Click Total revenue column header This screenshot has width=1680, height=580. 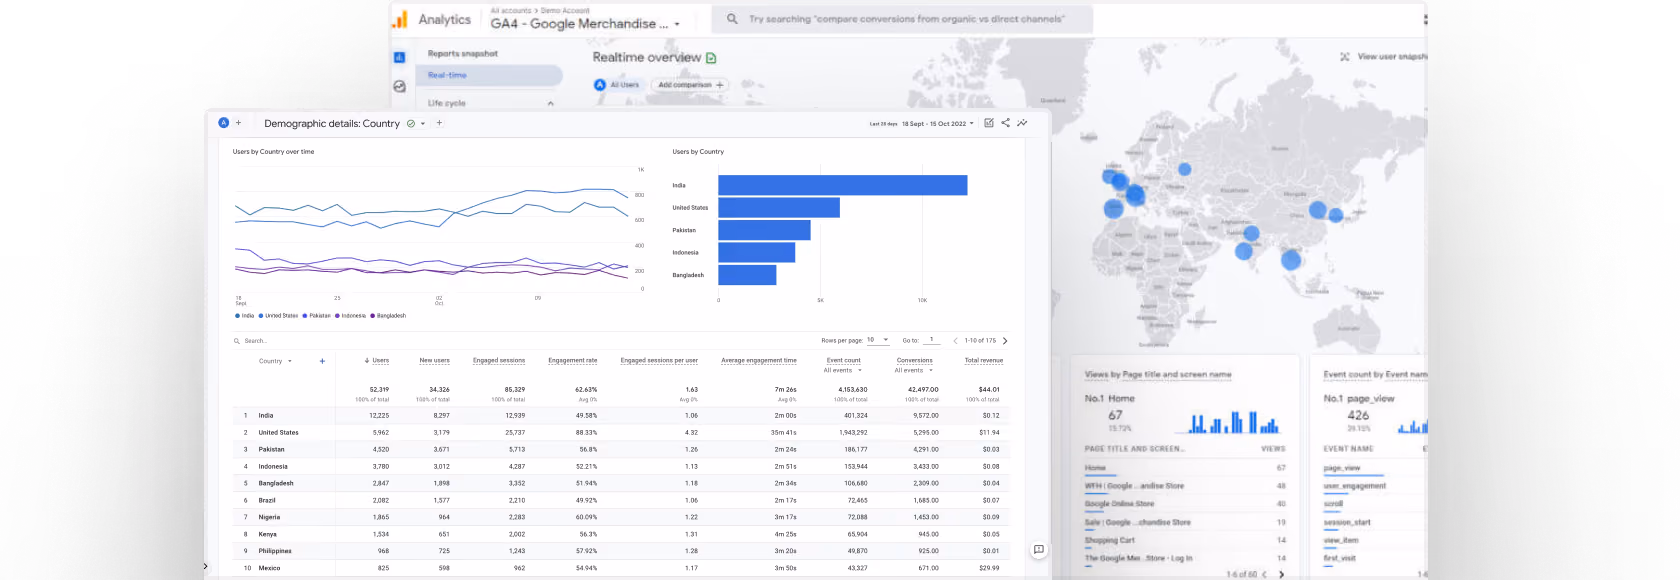click(984, 360)
